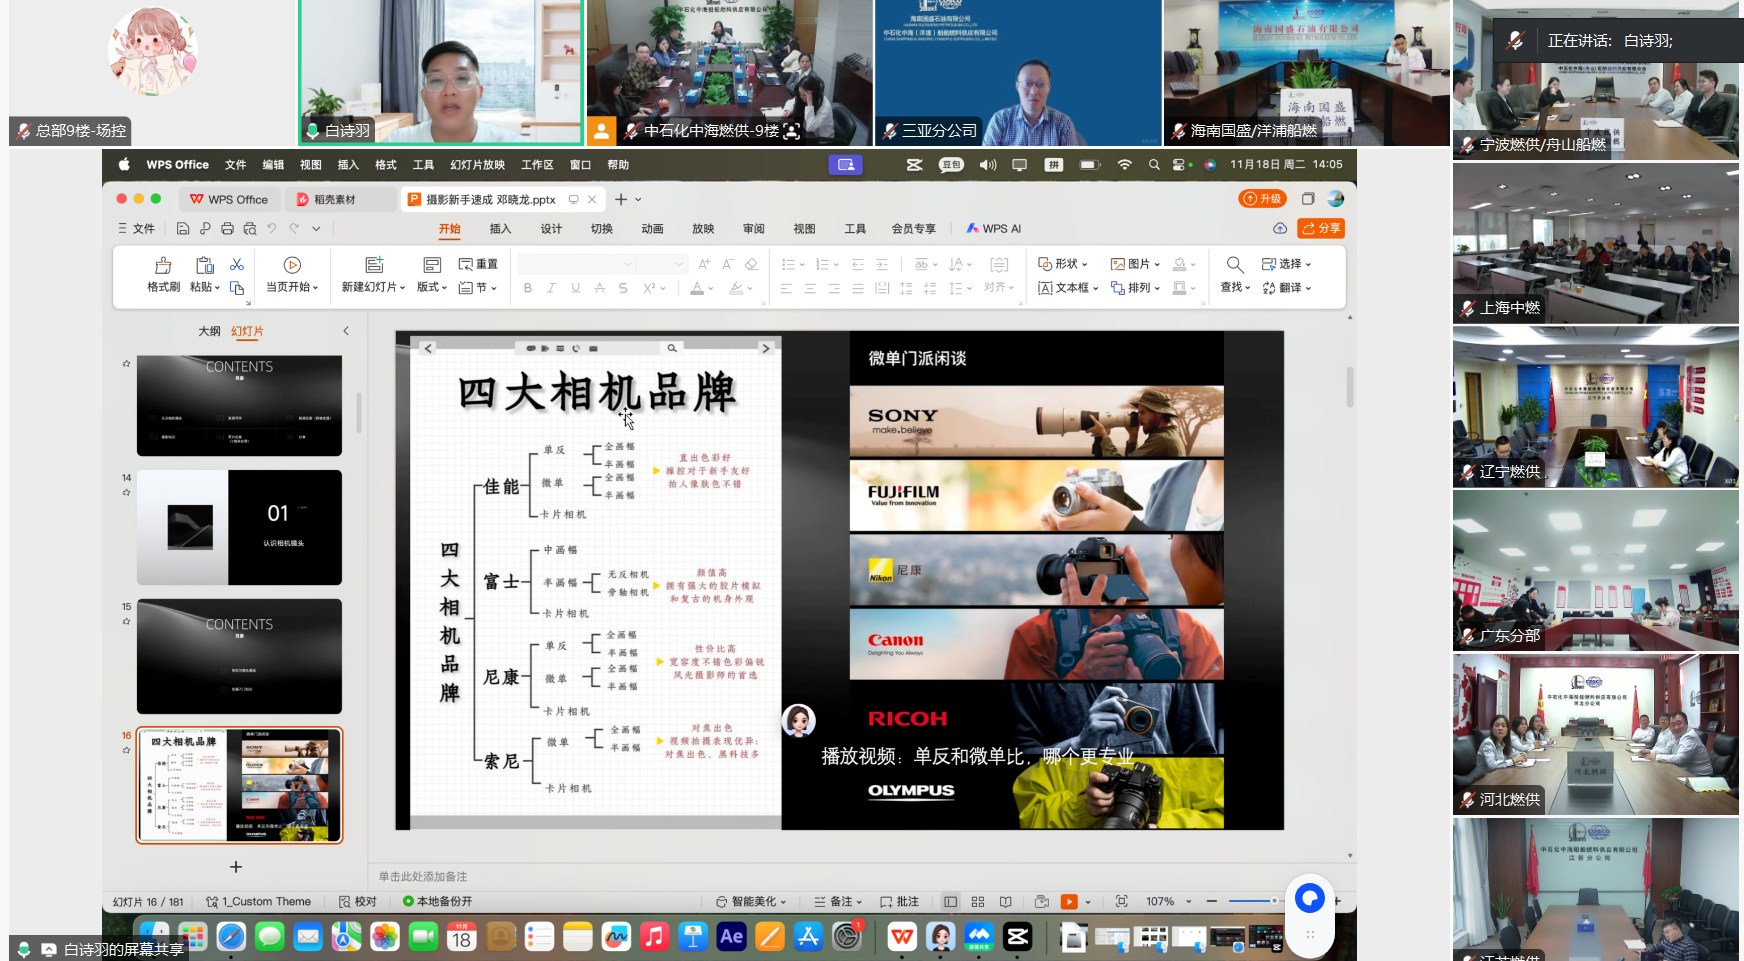Open After Effects from the dock
This screenshot has width=1744, height=961.
[731, 937]
